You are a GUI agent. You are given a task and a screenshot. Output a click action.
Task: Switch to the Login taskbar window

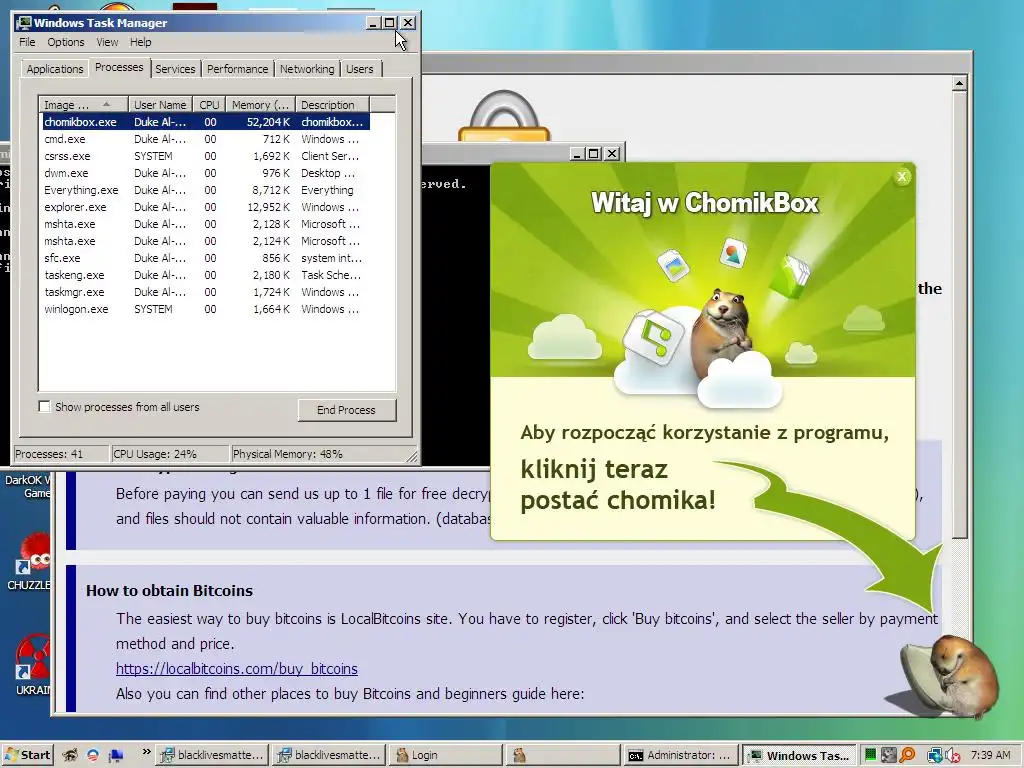(x=447, y=755)
